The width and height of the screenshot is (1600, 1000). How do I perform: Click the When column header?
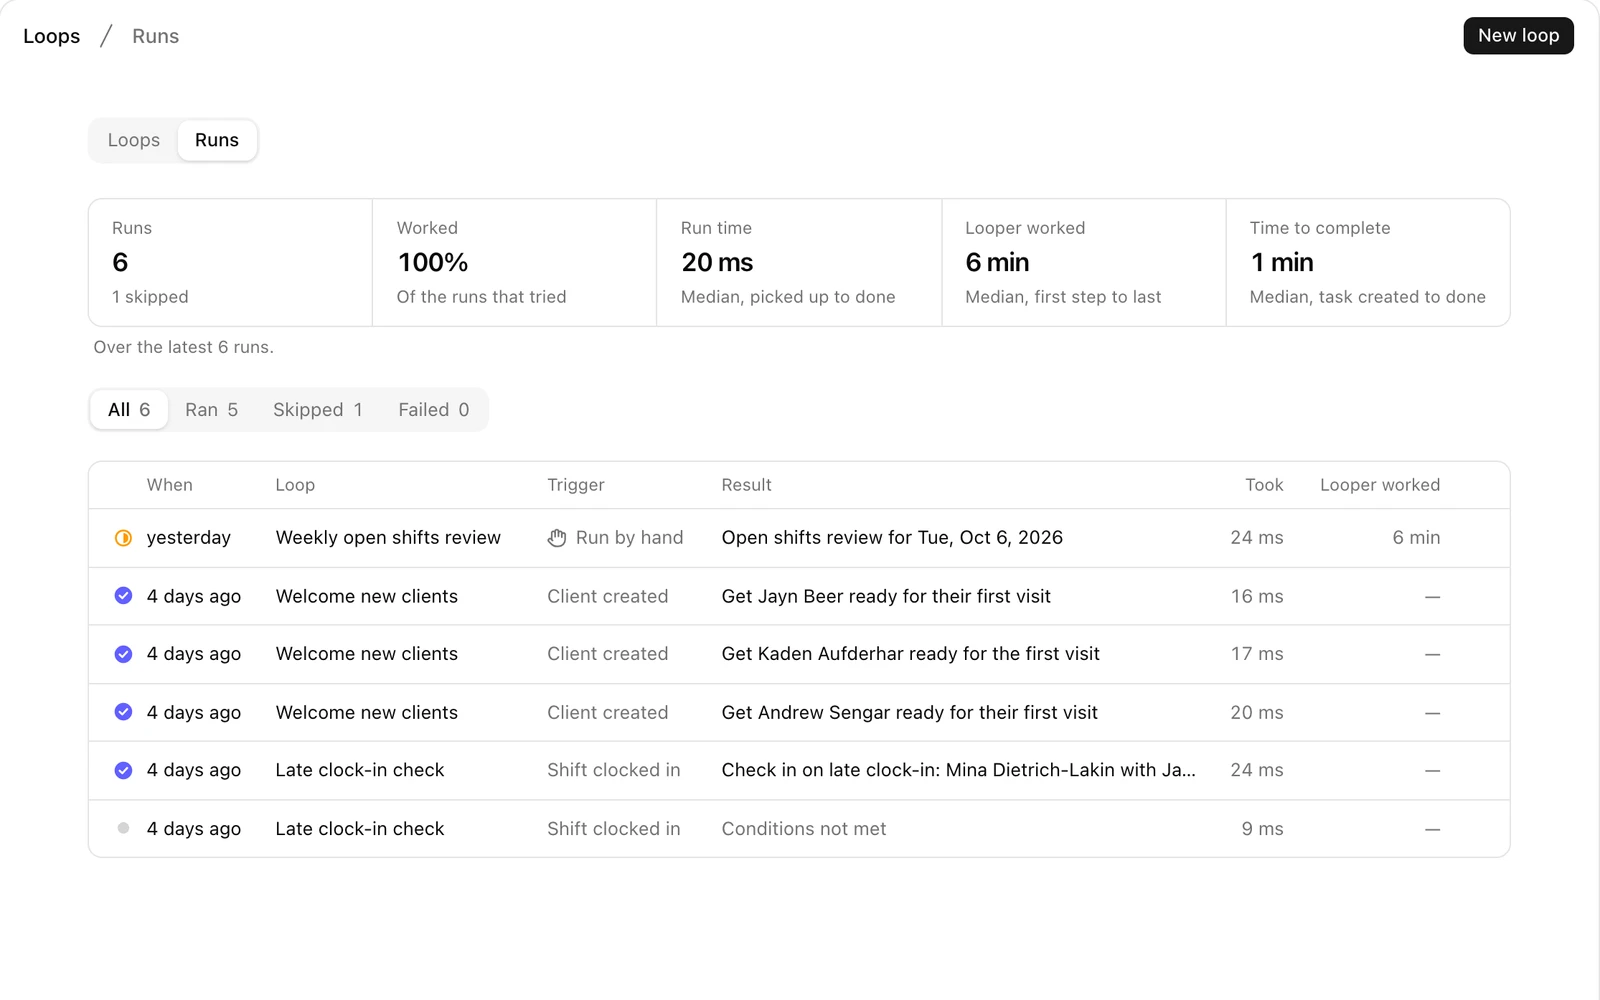coord(170,485)
